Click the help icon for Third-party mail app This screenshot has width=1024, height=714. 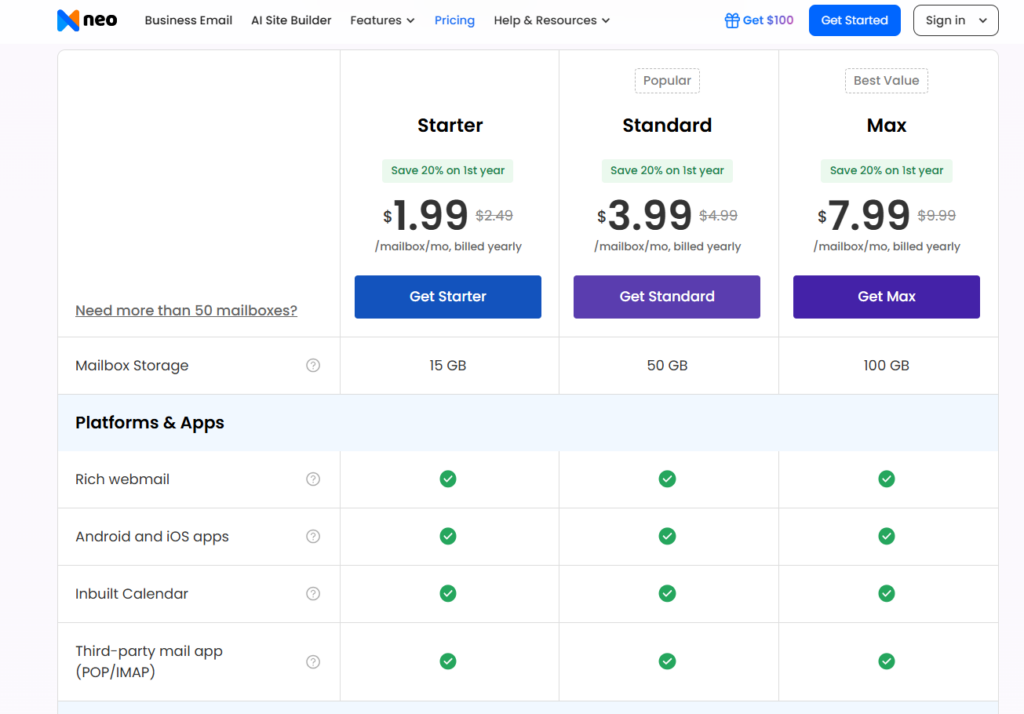coord(312,661)
